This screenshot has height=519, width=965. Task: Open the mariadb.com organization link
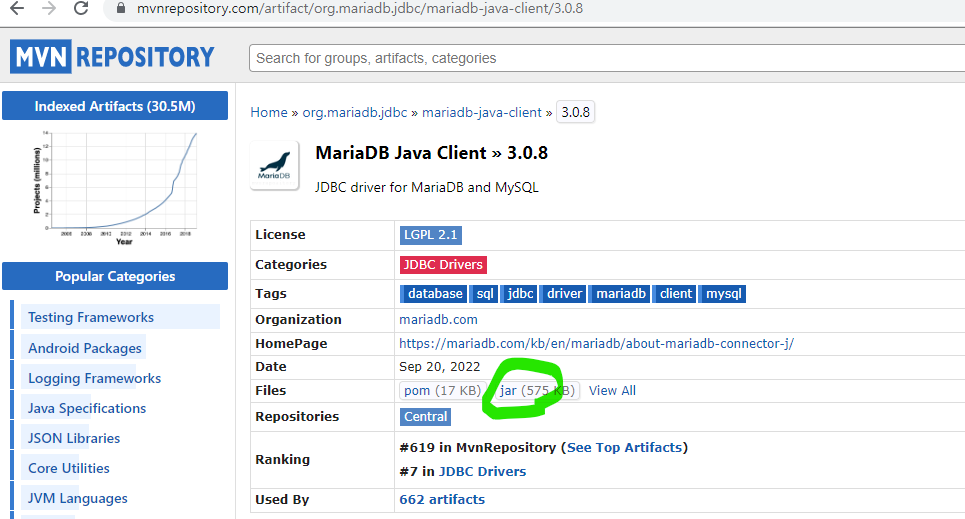(x=438, y=320)
